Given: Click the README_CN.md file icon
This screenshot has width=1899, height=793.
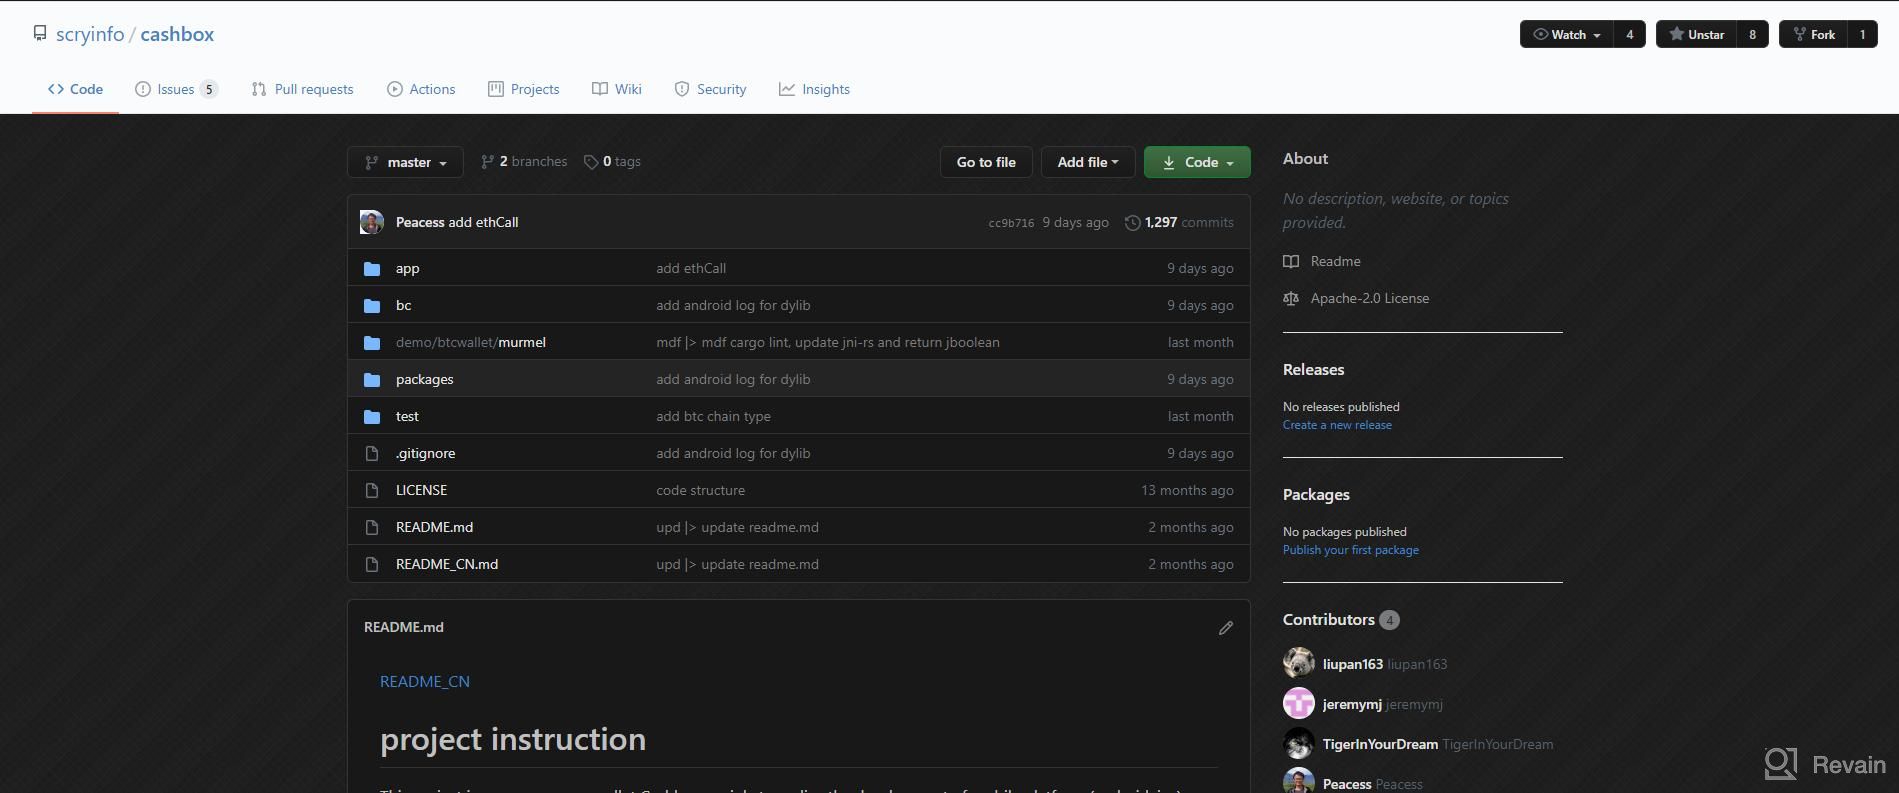Looking at the screenshot, I should (372, 564).
